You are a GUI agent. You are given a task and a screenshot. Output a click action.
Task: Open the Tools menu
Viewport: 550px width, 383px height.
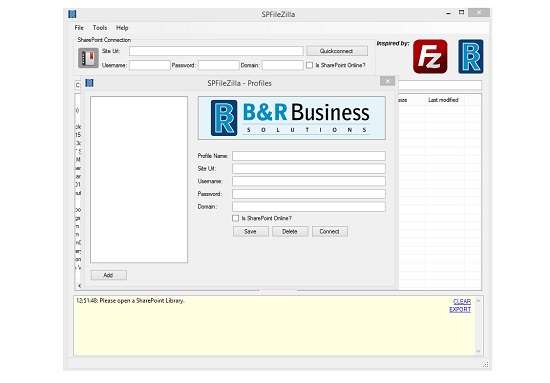(x=100, y=28)
